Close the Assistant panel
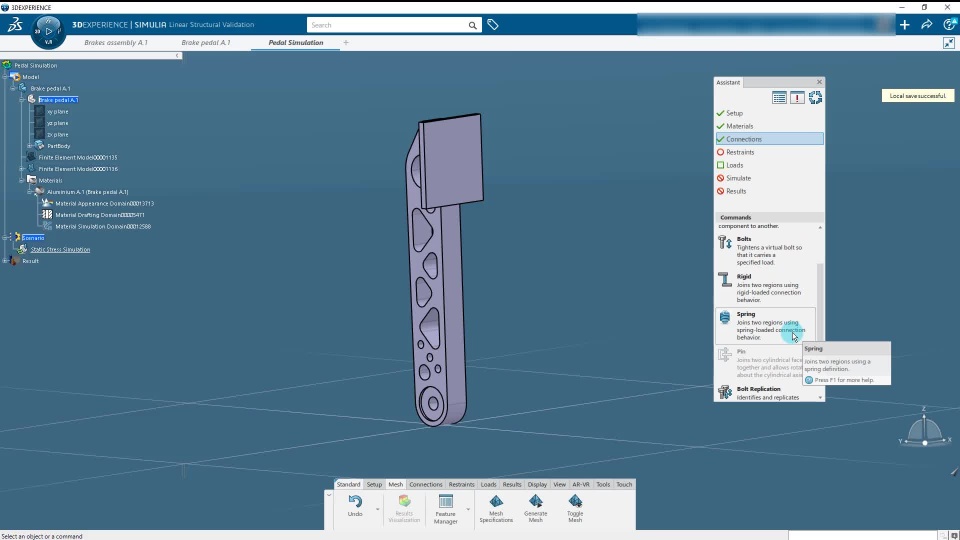Viewport: 960px width, 540px height. 819,82
